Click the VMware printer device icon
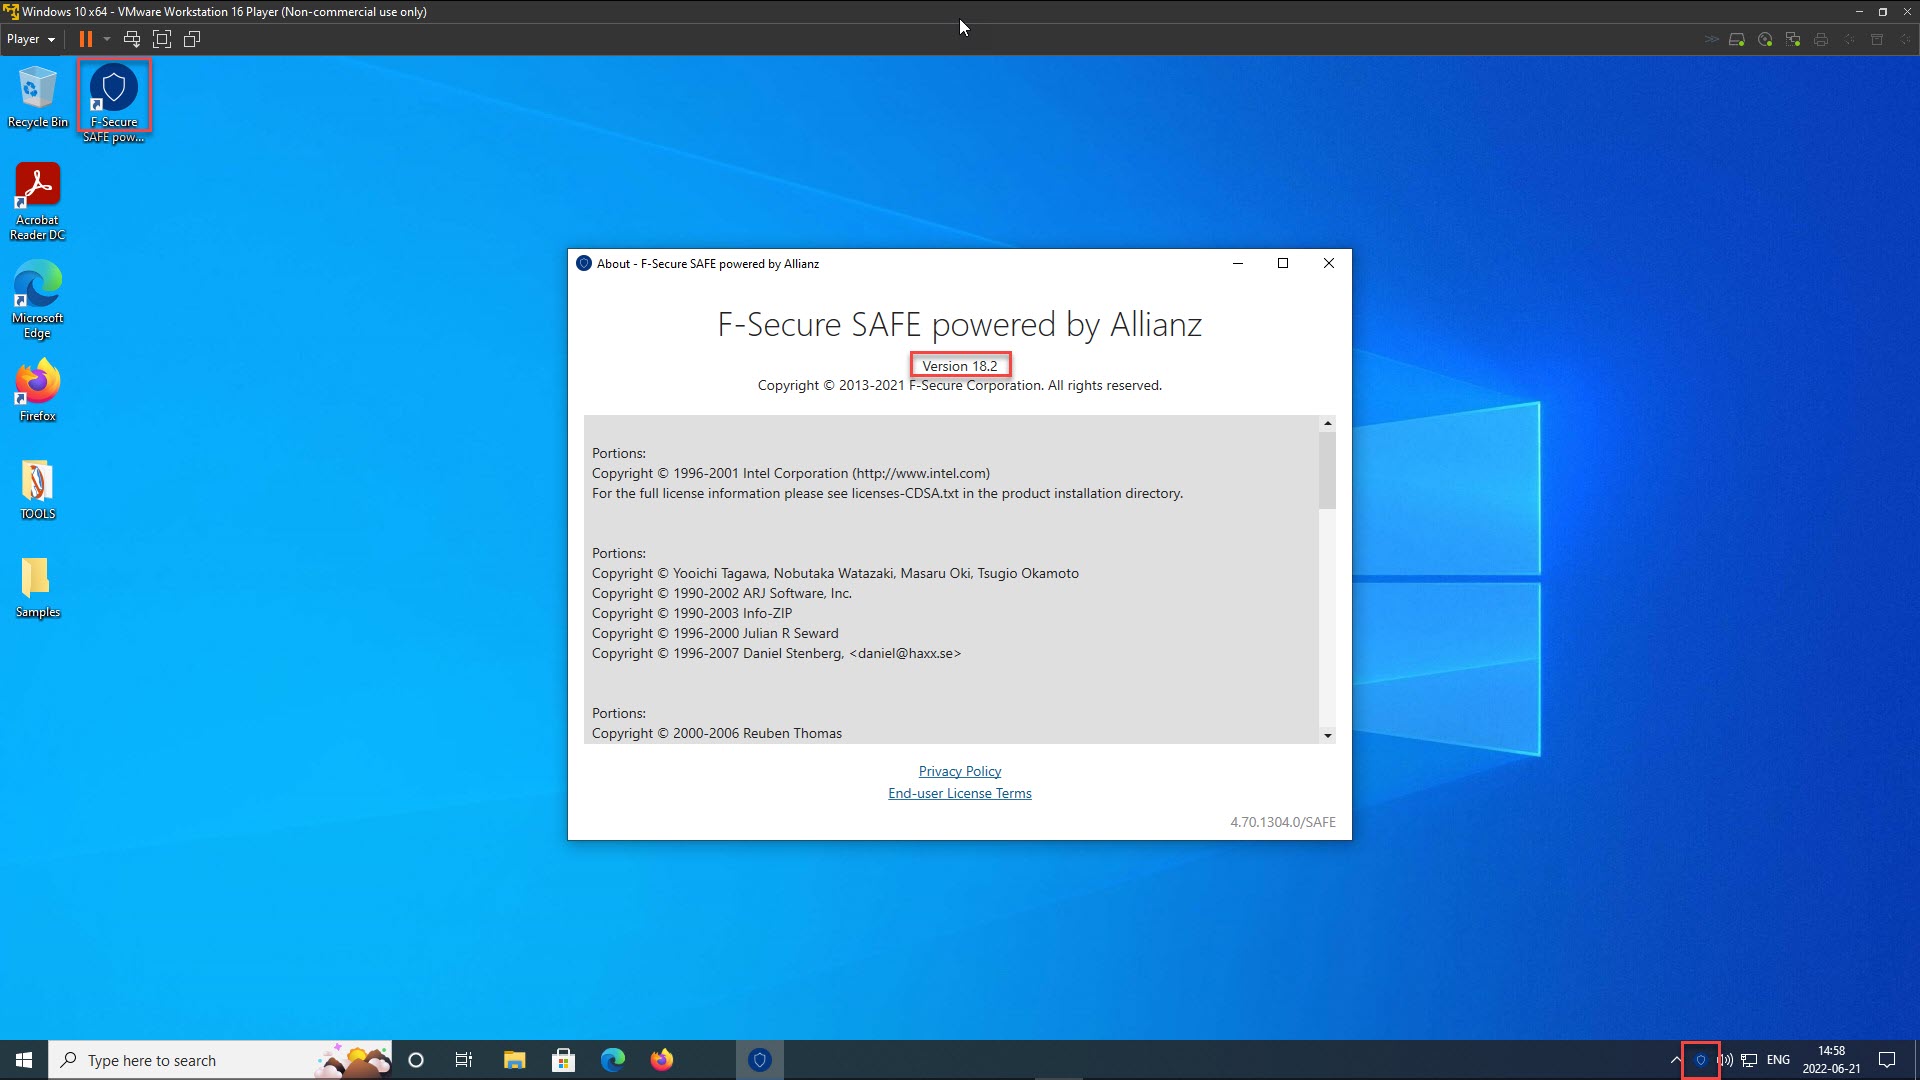The height and width of the screenshot is (1080, 1920). [x=1821, y=40]
